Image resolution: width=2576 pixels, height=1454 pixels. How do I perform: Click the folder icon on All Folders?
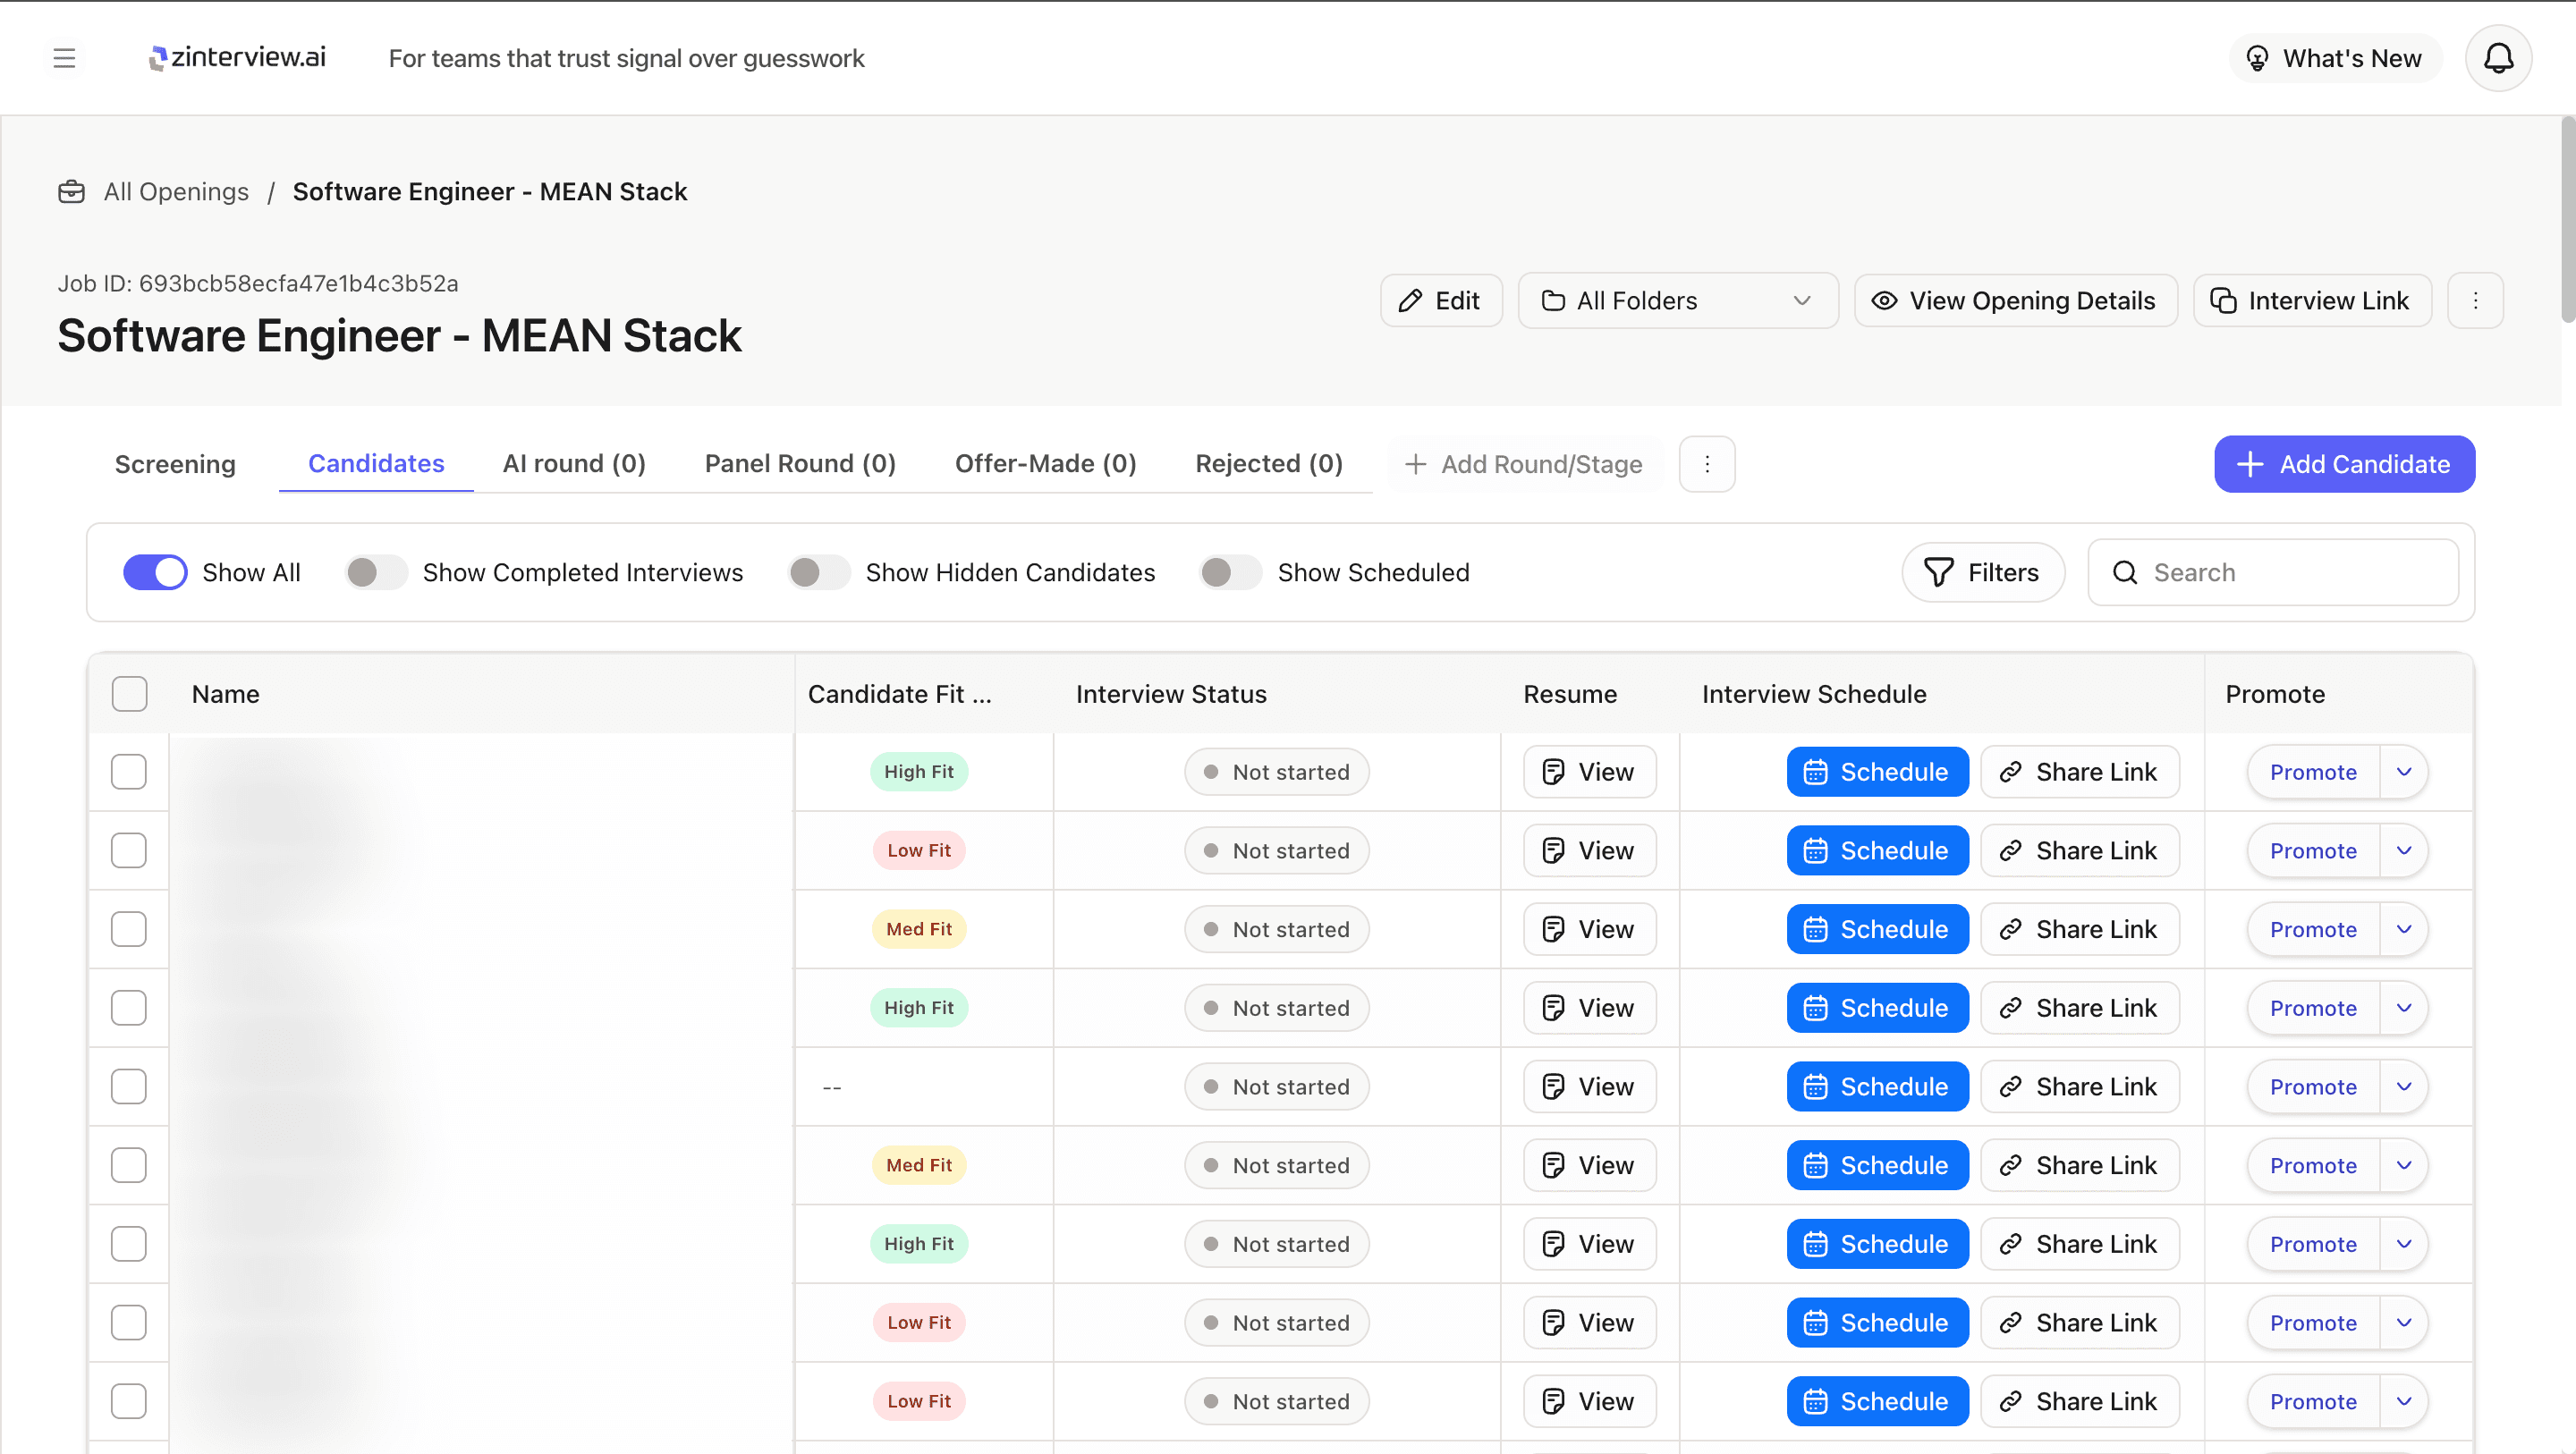[1553, 301]
